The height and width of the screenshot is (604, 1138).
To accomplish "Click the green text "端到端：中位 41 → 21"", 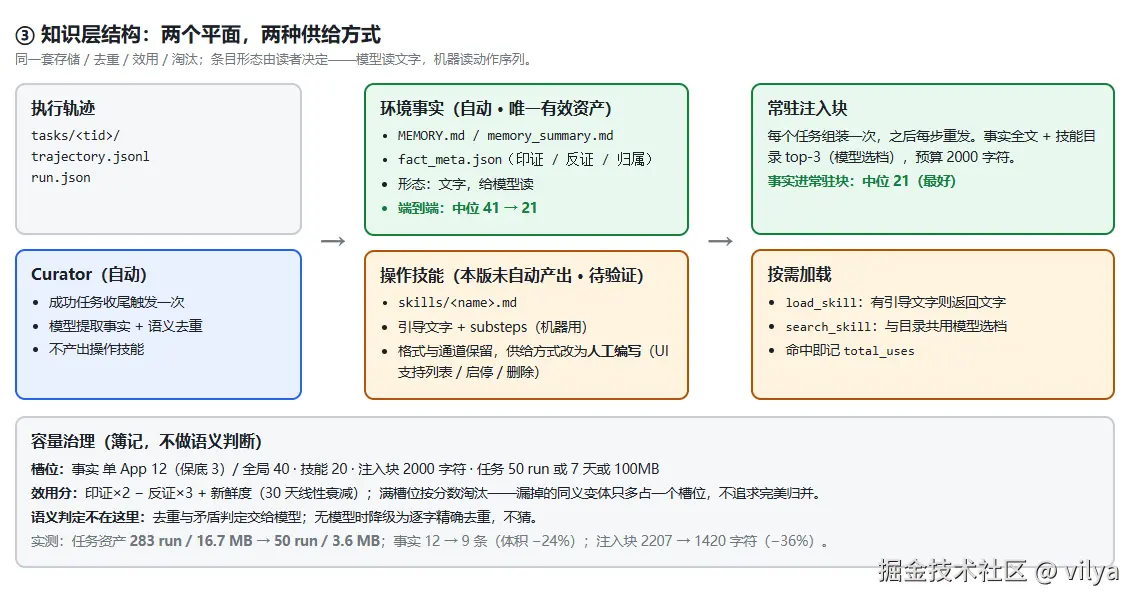I will 467,208.
